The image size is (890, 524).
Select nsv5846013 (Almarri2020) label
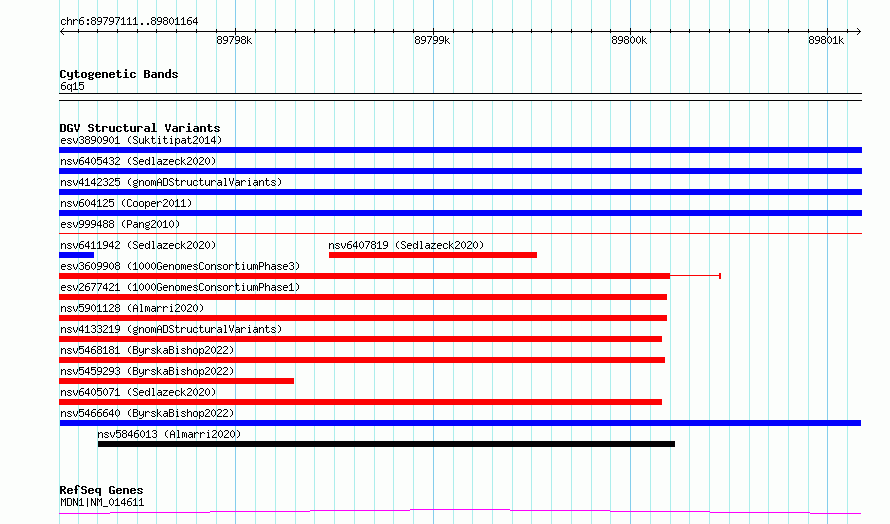pos(169,434)
